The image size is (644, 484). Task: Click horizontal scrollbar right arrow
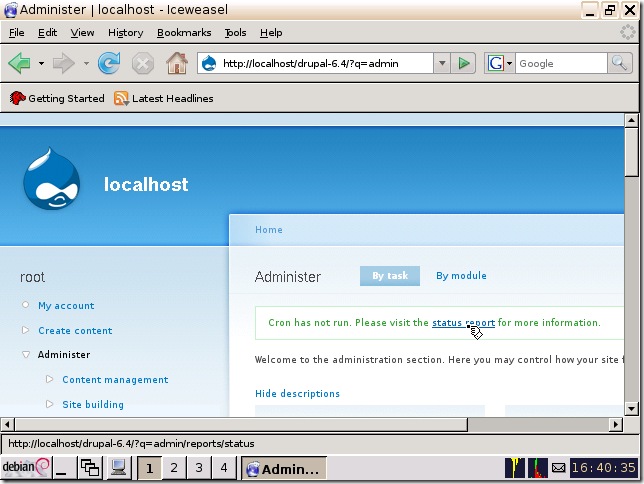615,424
